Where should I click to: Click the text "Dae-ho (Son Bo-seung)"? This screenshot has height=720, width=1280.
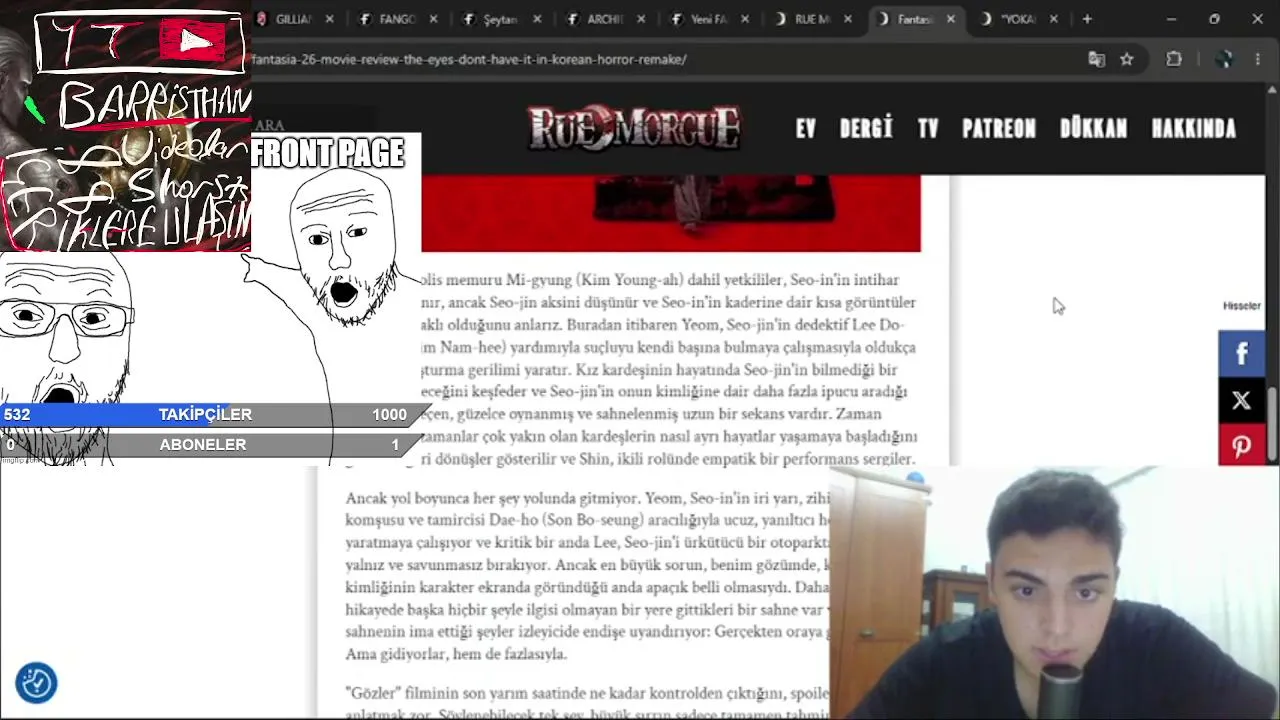click(567, 520)
